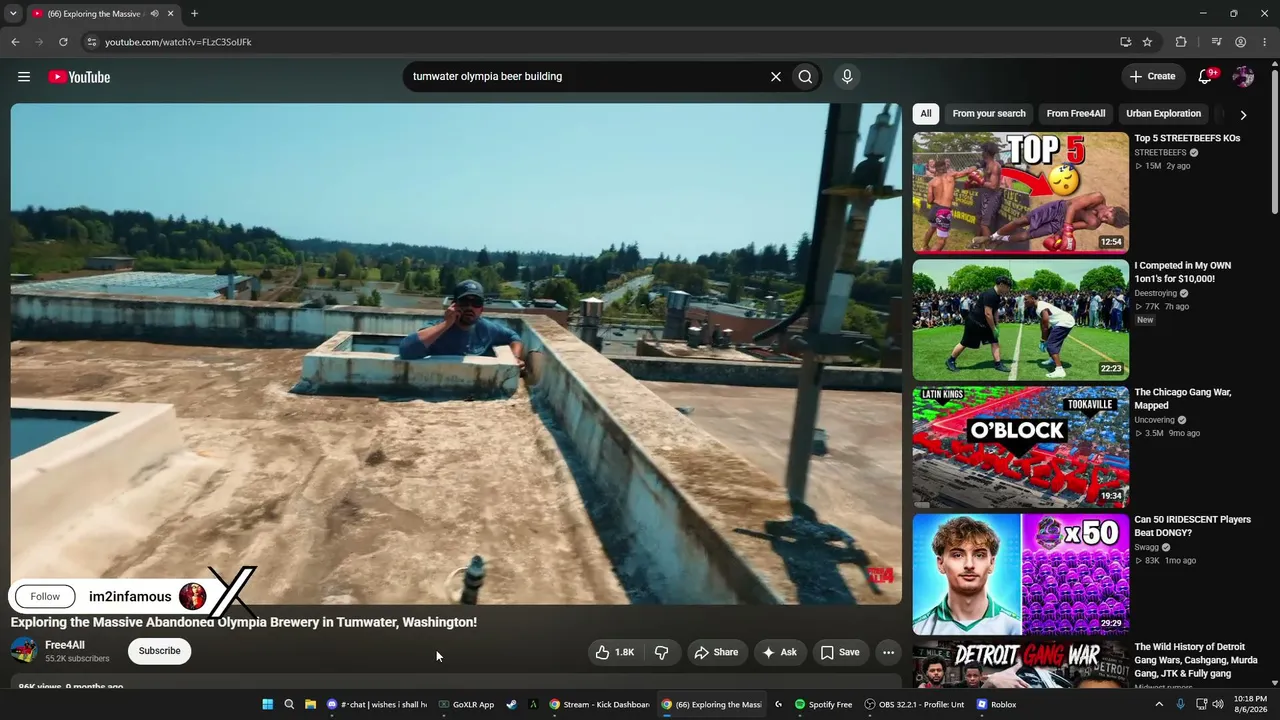Reload the page in Chrome
The height and width of the screenshot is (720, 1280).
pyautogui.click(x=63, y=42)
